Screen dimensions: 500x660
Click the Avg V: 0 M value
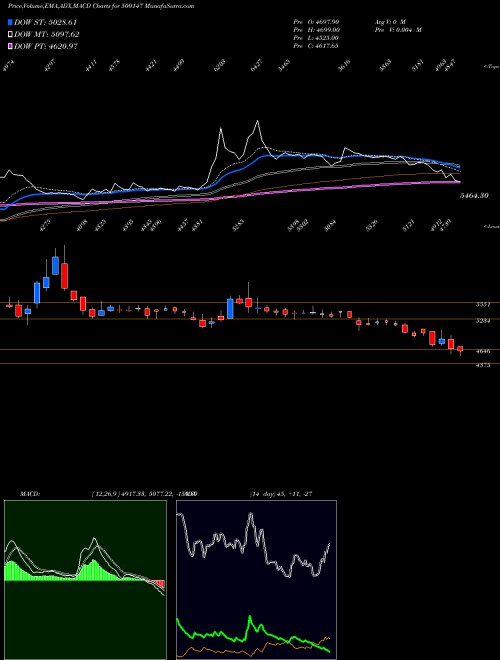pos(390,21)
